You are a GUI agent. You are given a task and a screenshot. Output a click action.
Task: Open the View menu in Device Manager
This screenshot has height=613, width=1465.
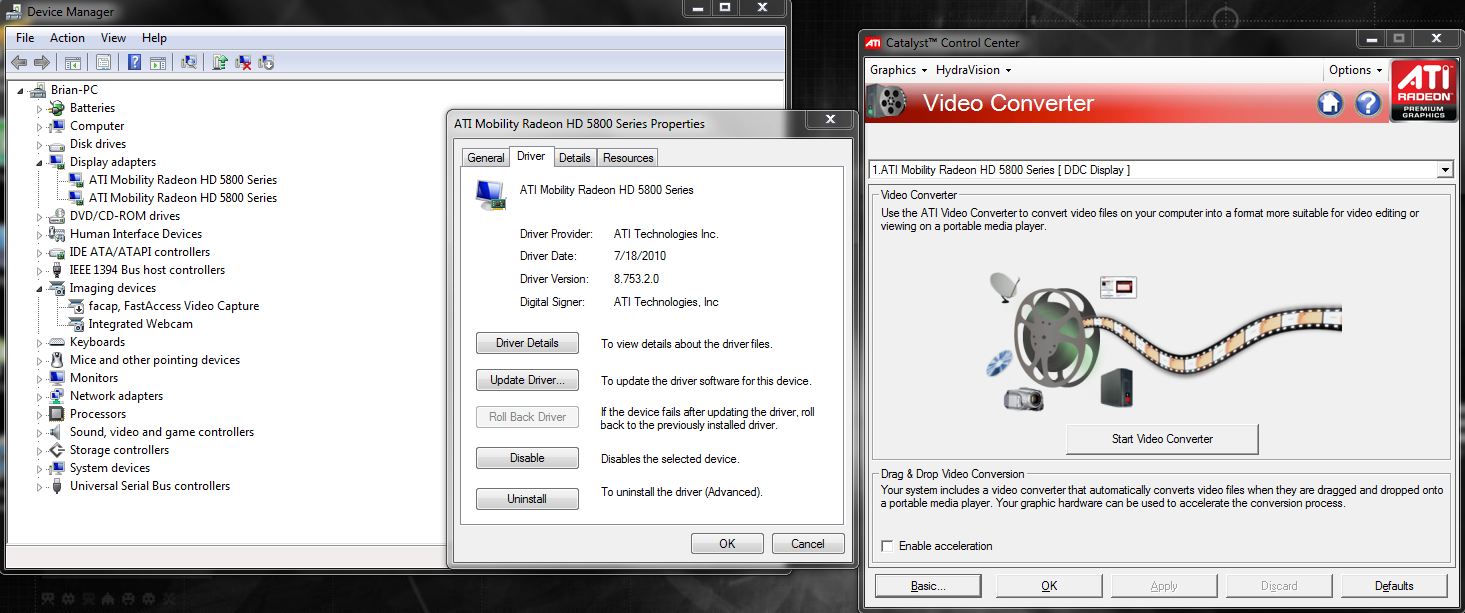[x=113, y=38]
